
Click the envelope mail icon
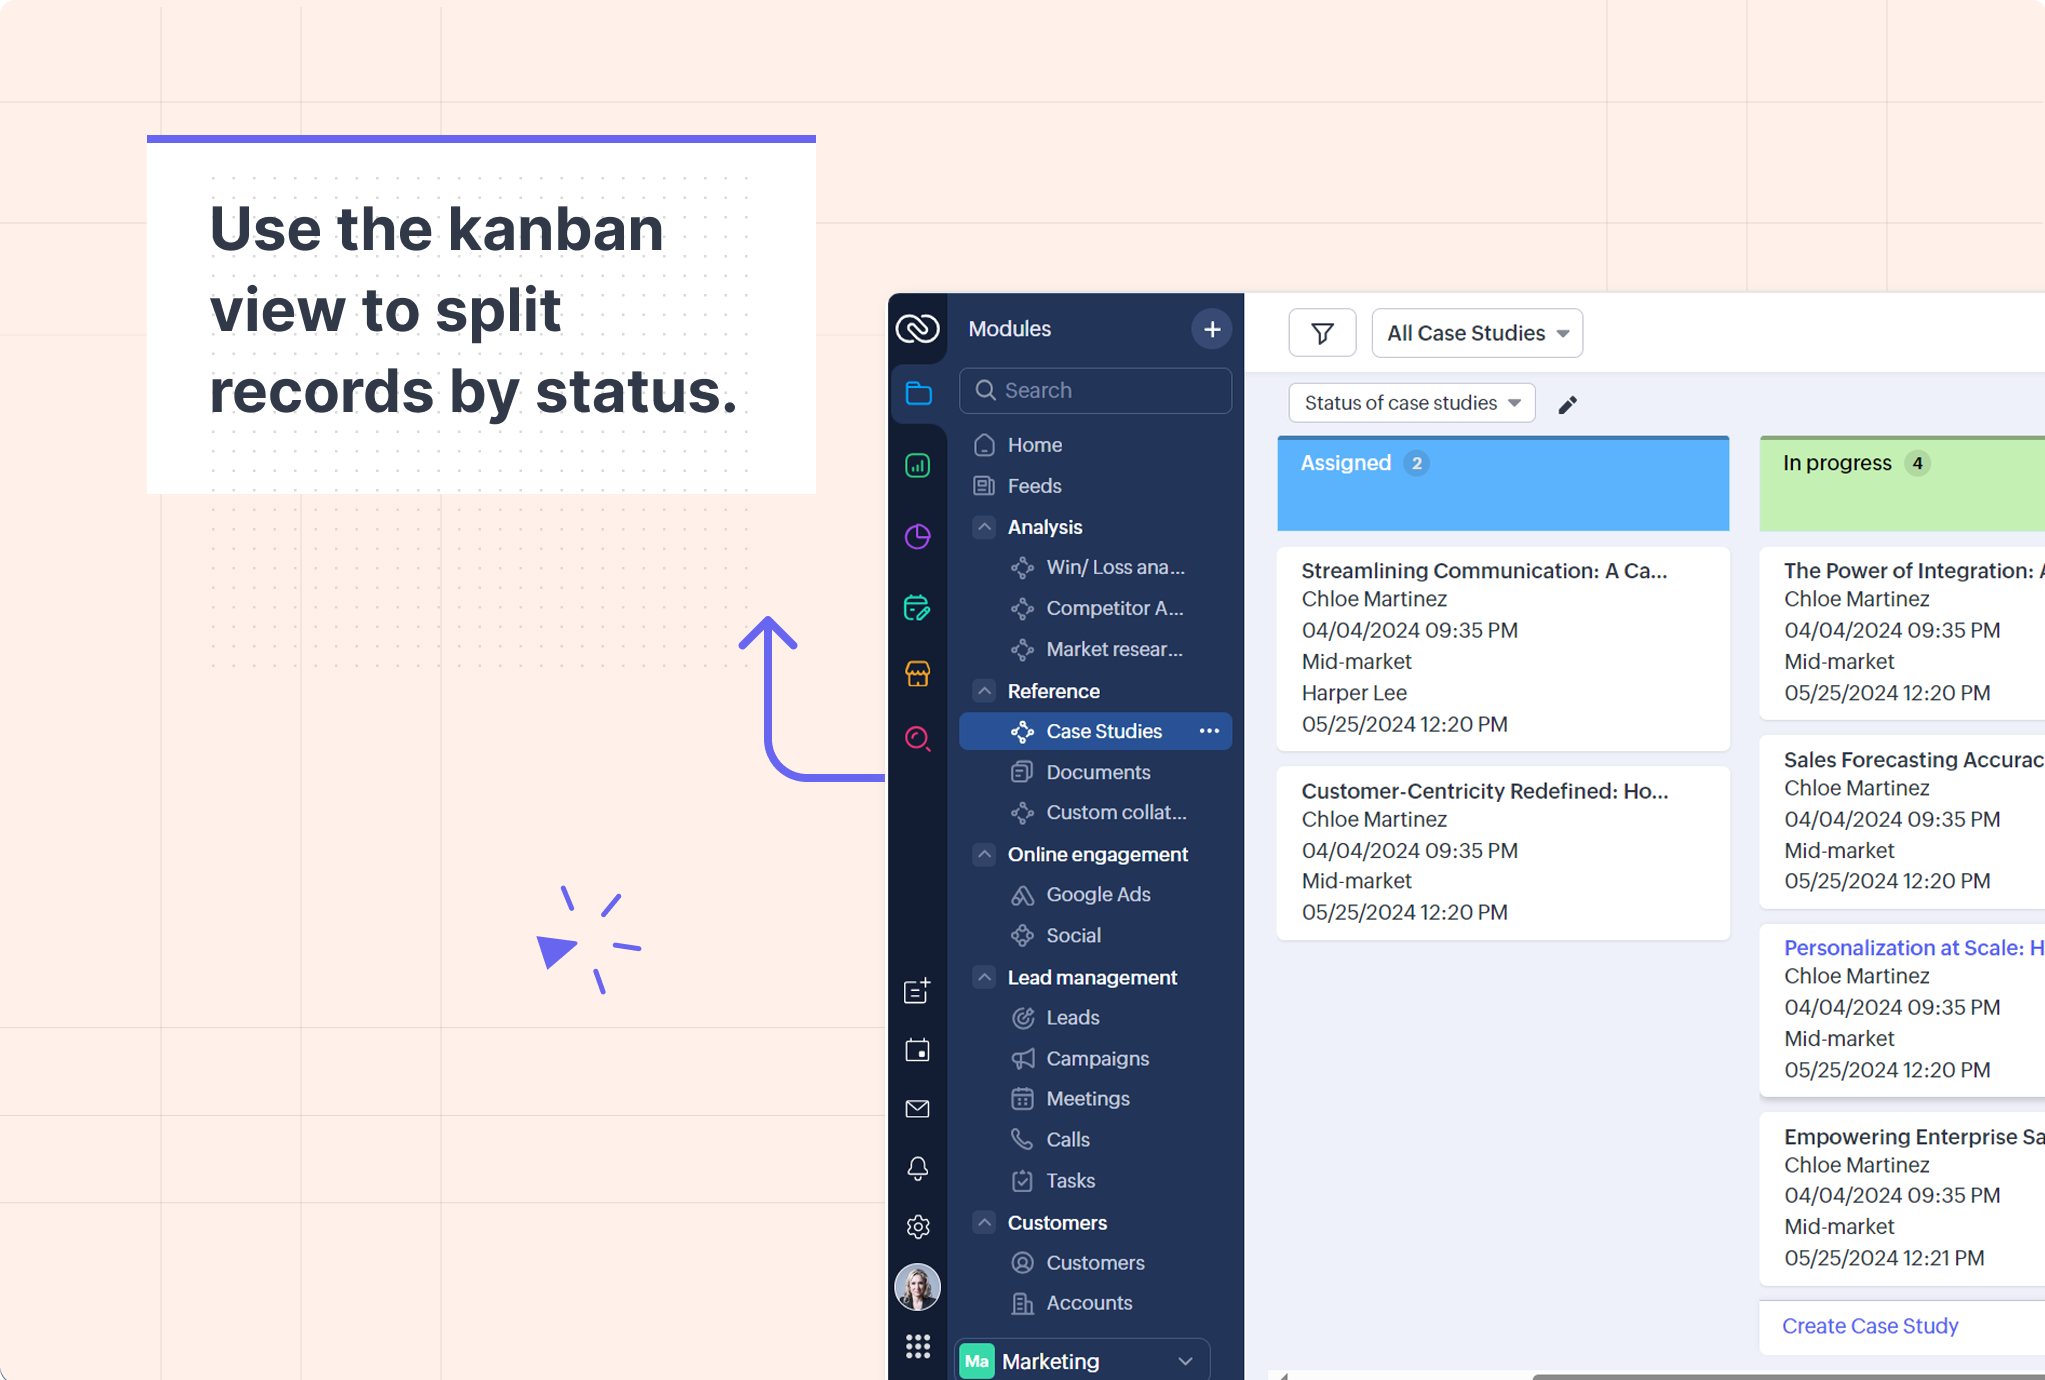(917, 1109)
